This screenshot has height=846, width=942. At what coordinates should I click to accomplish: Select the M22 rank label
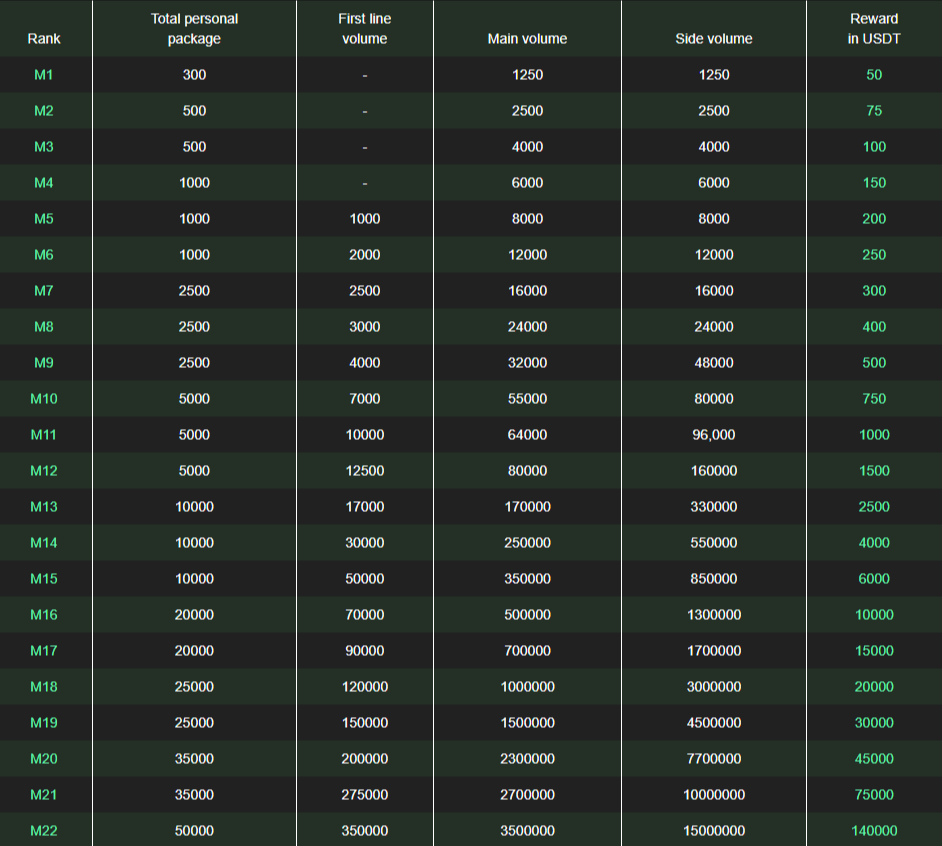click(44, 831)
